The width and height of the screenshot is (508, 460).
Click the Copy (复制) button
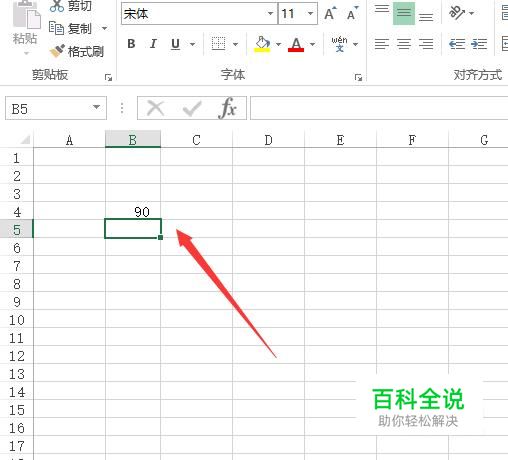(70, 29)
